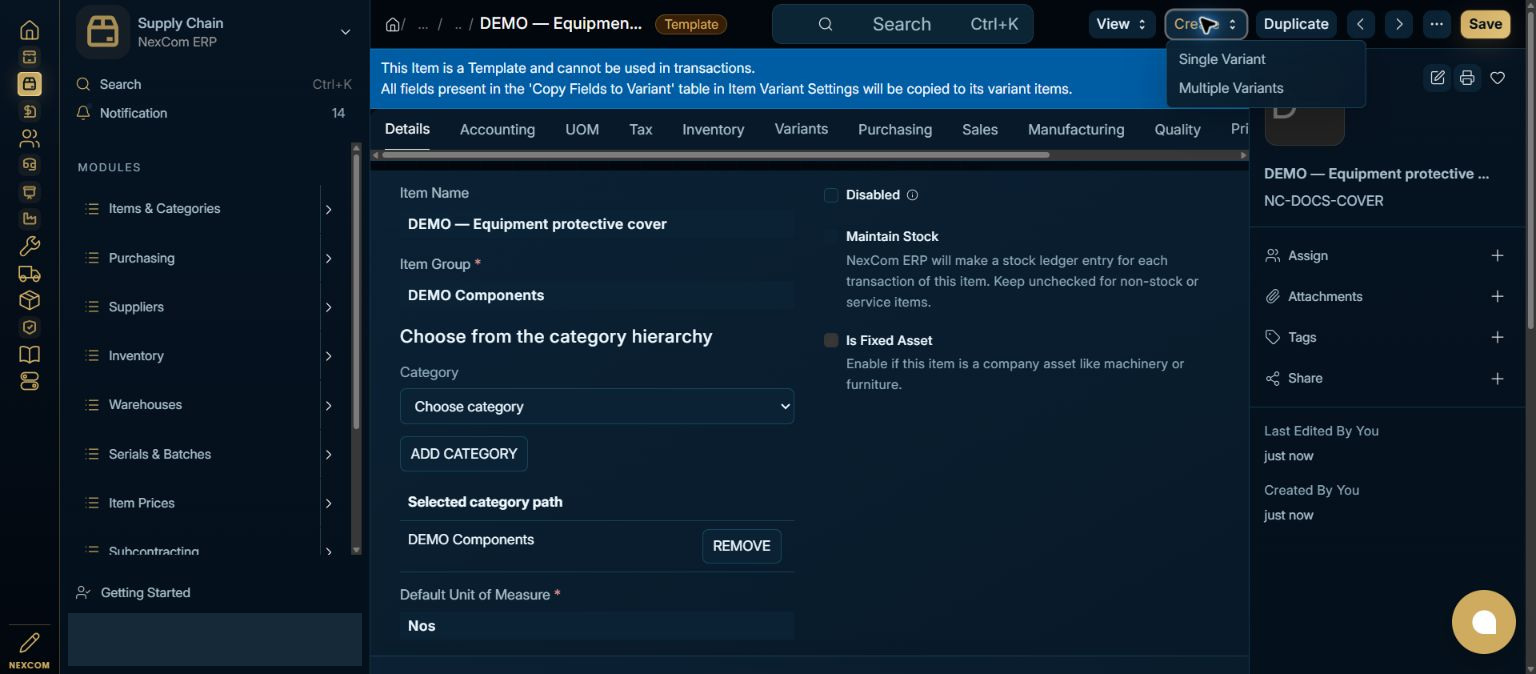Switch to the Manufacturing tab
Viewport: 1536px width, 674px height.
pos(1076,129)
